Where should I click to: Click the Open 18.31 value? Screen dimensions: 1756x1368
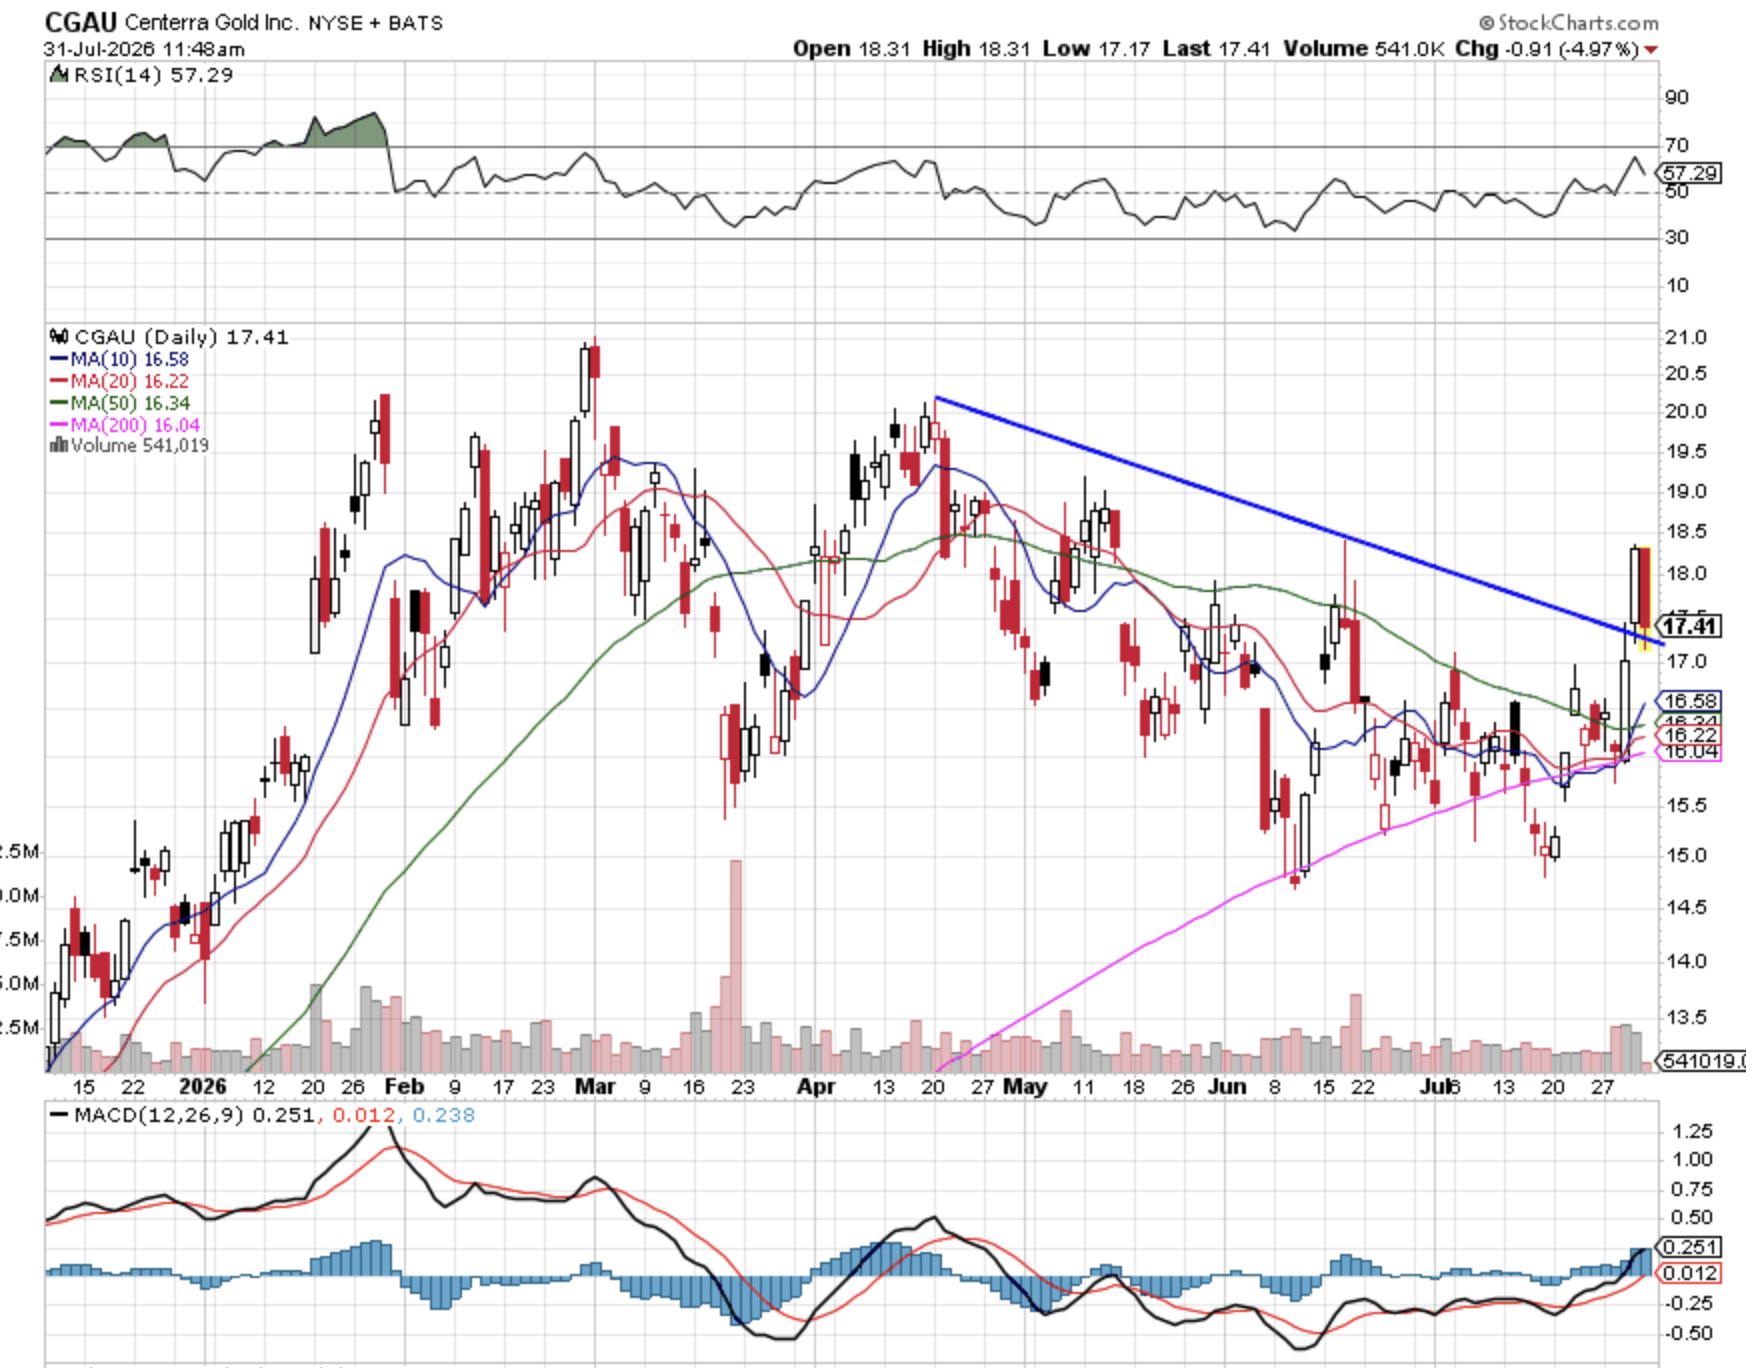coord(851,49)
